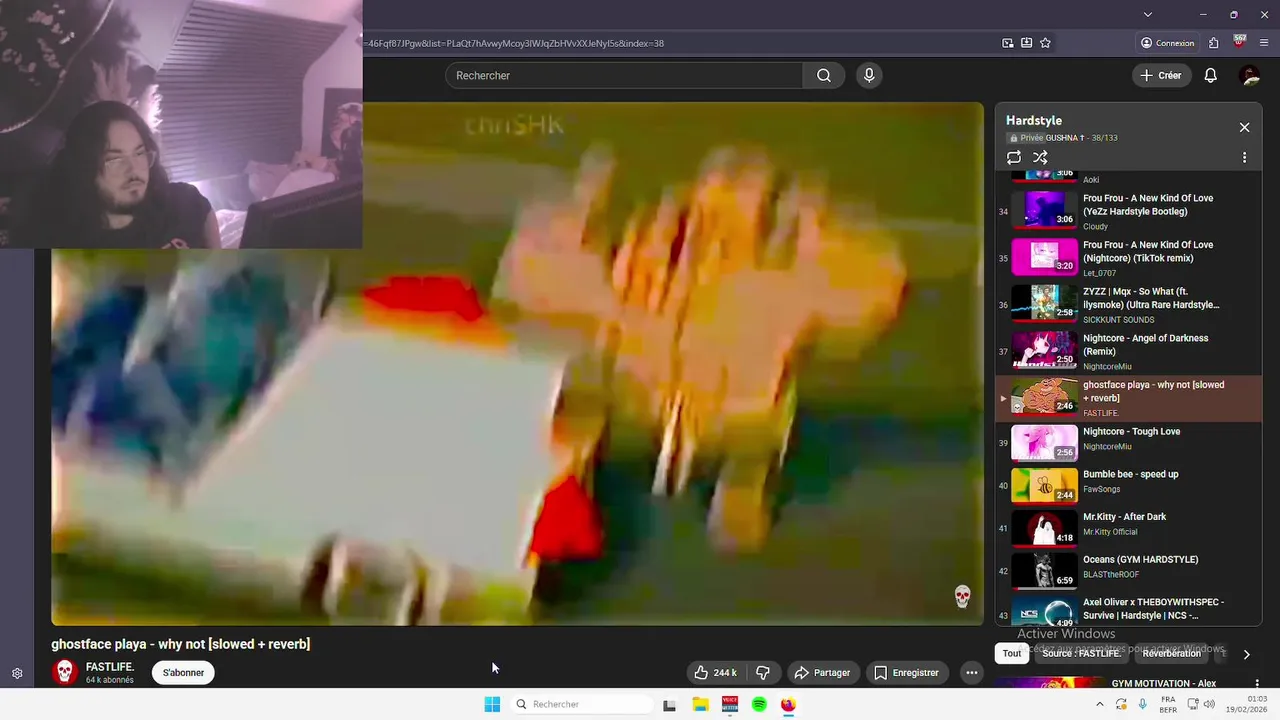Click the skull watermark in the video

[x=962, y=597]
